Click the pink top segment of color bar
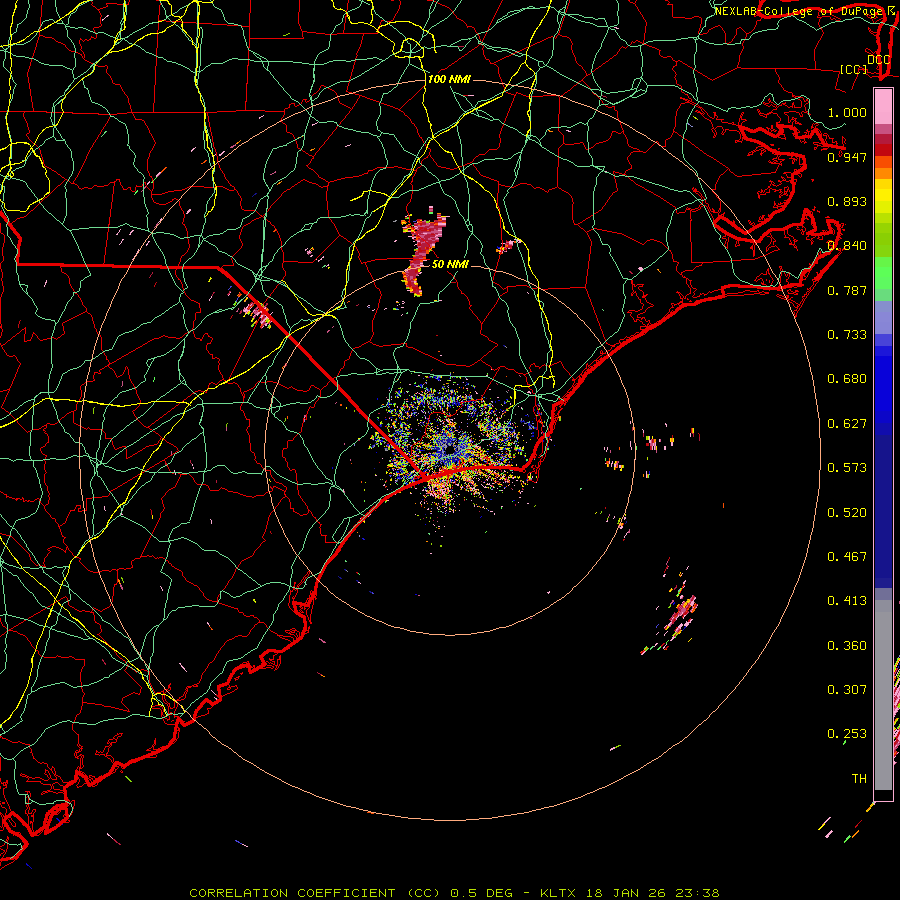900x900 pixels. [x=883, y=107]
